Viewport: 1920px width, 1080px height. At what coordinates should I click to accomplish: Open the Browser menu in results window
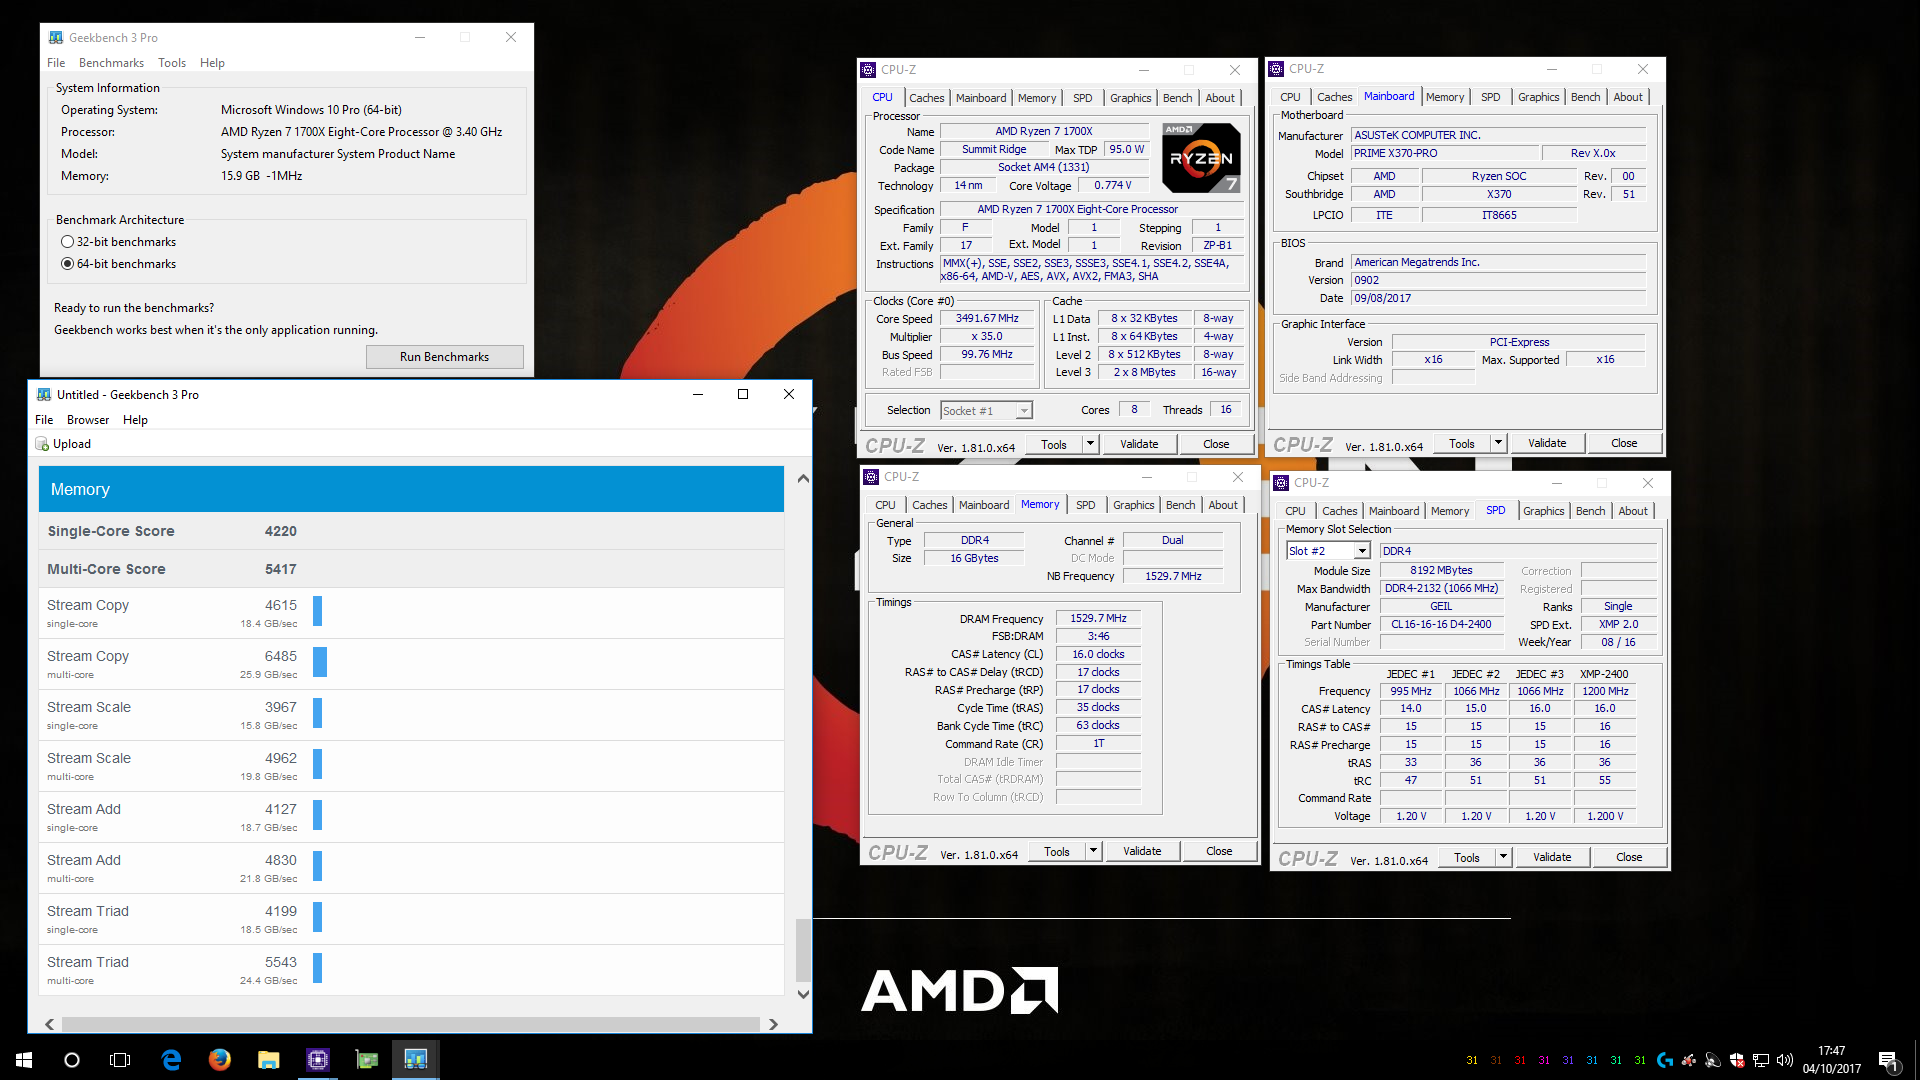point(88,420)
